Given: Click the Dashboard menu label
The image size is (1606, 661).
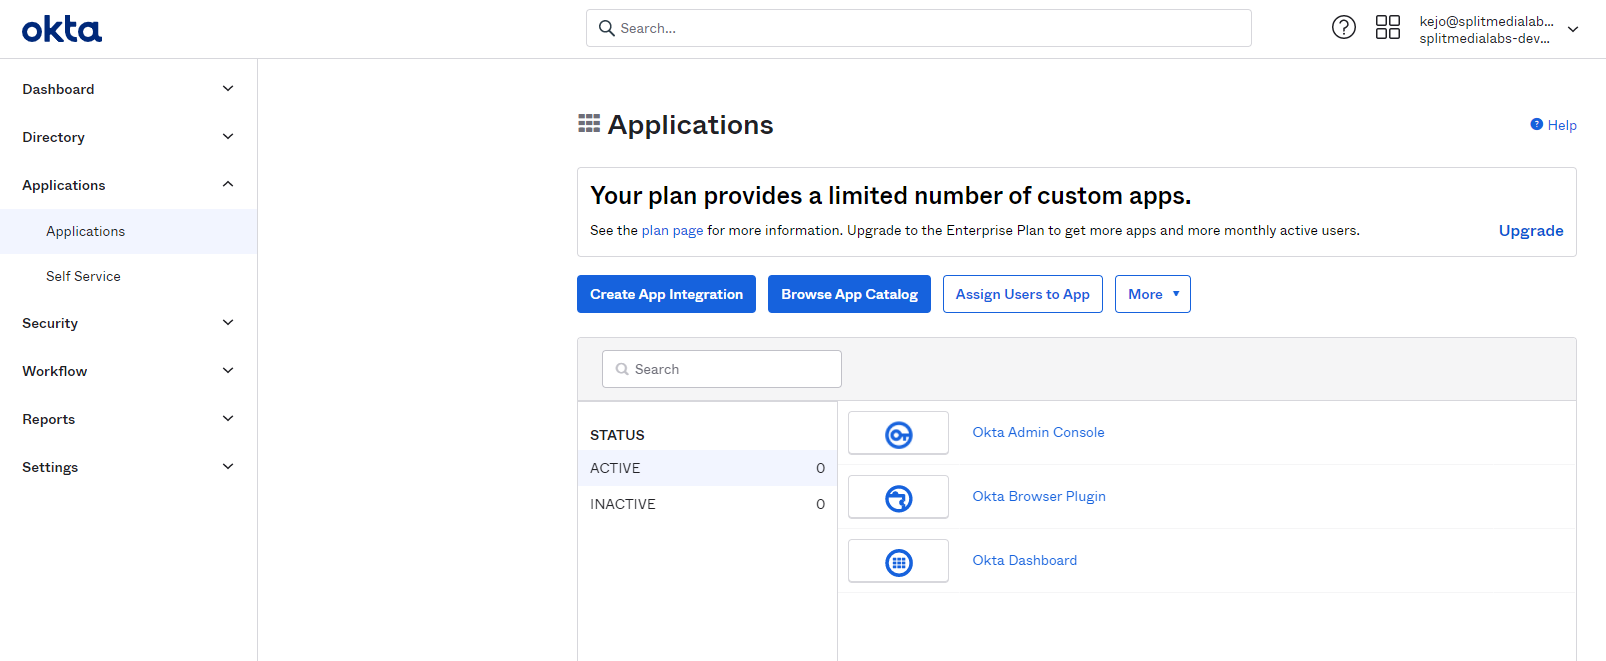Looking at the screenshot, I should click(58, 89).
